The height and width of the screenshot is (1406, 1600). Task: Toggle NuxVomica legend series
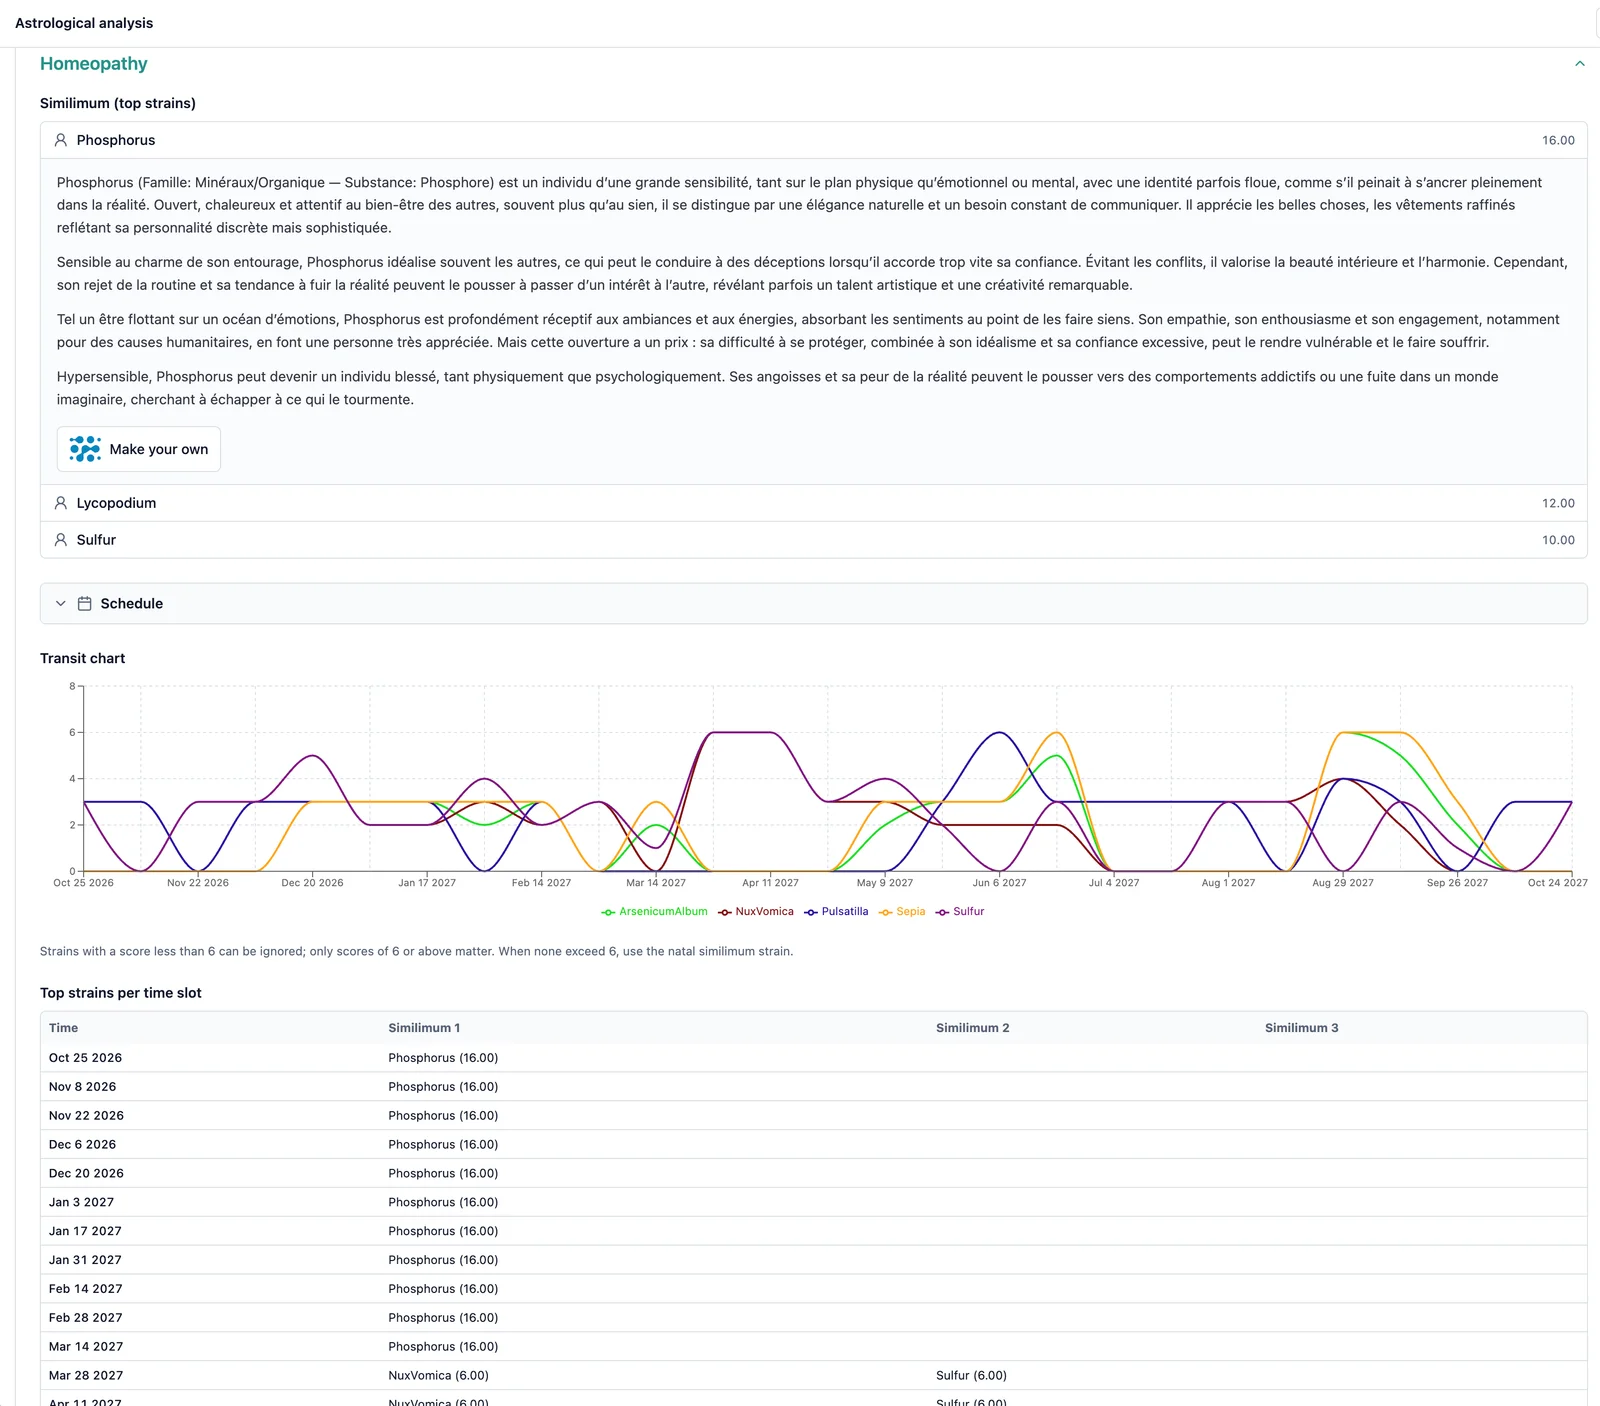point(755,912)
